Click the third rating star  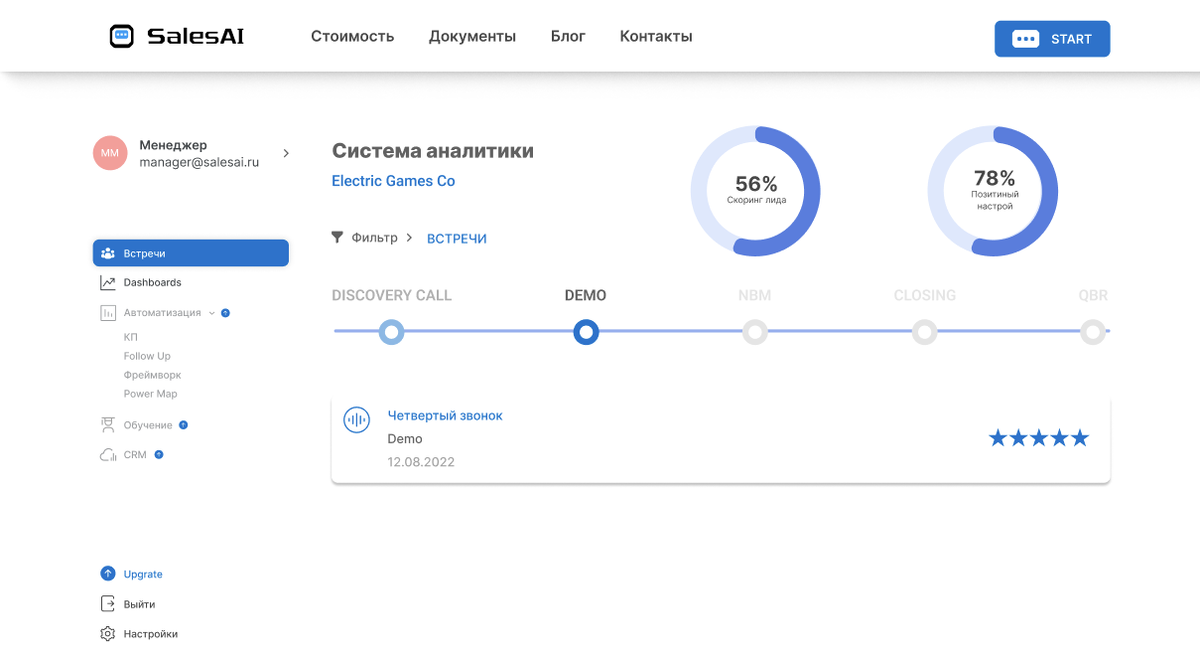tap(1039, 438)
